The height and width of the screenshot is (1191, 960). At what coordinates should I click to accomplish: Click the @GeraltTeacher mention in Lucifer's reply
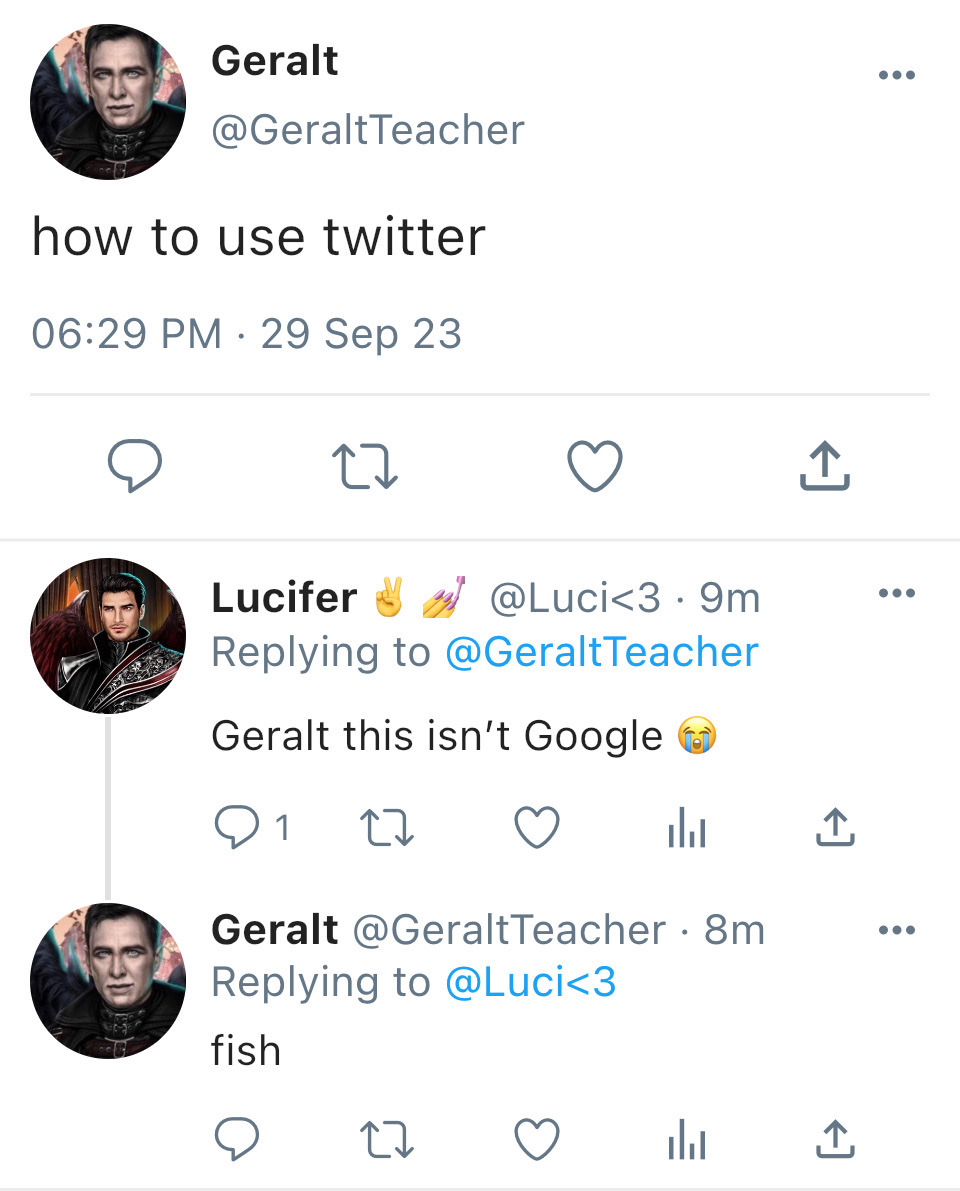coord(601,652)
